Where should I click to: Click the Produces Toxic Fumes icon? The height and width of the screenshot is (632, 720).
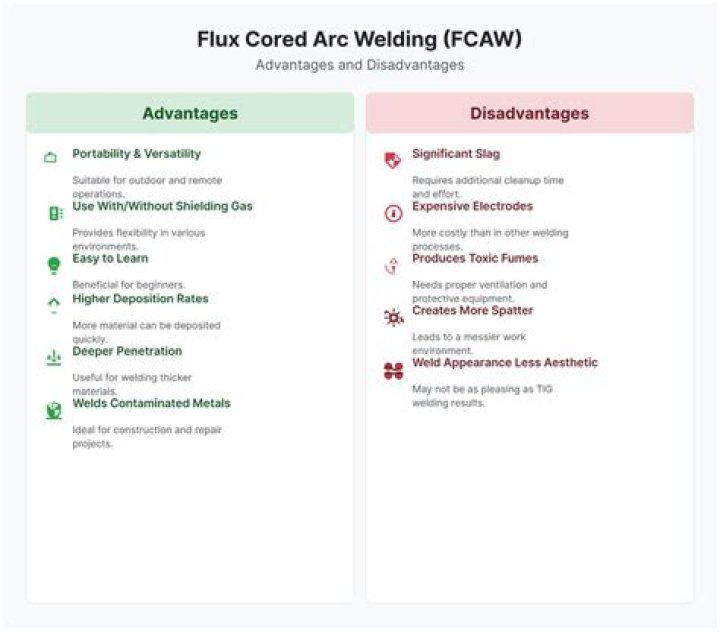click(393, 265)
